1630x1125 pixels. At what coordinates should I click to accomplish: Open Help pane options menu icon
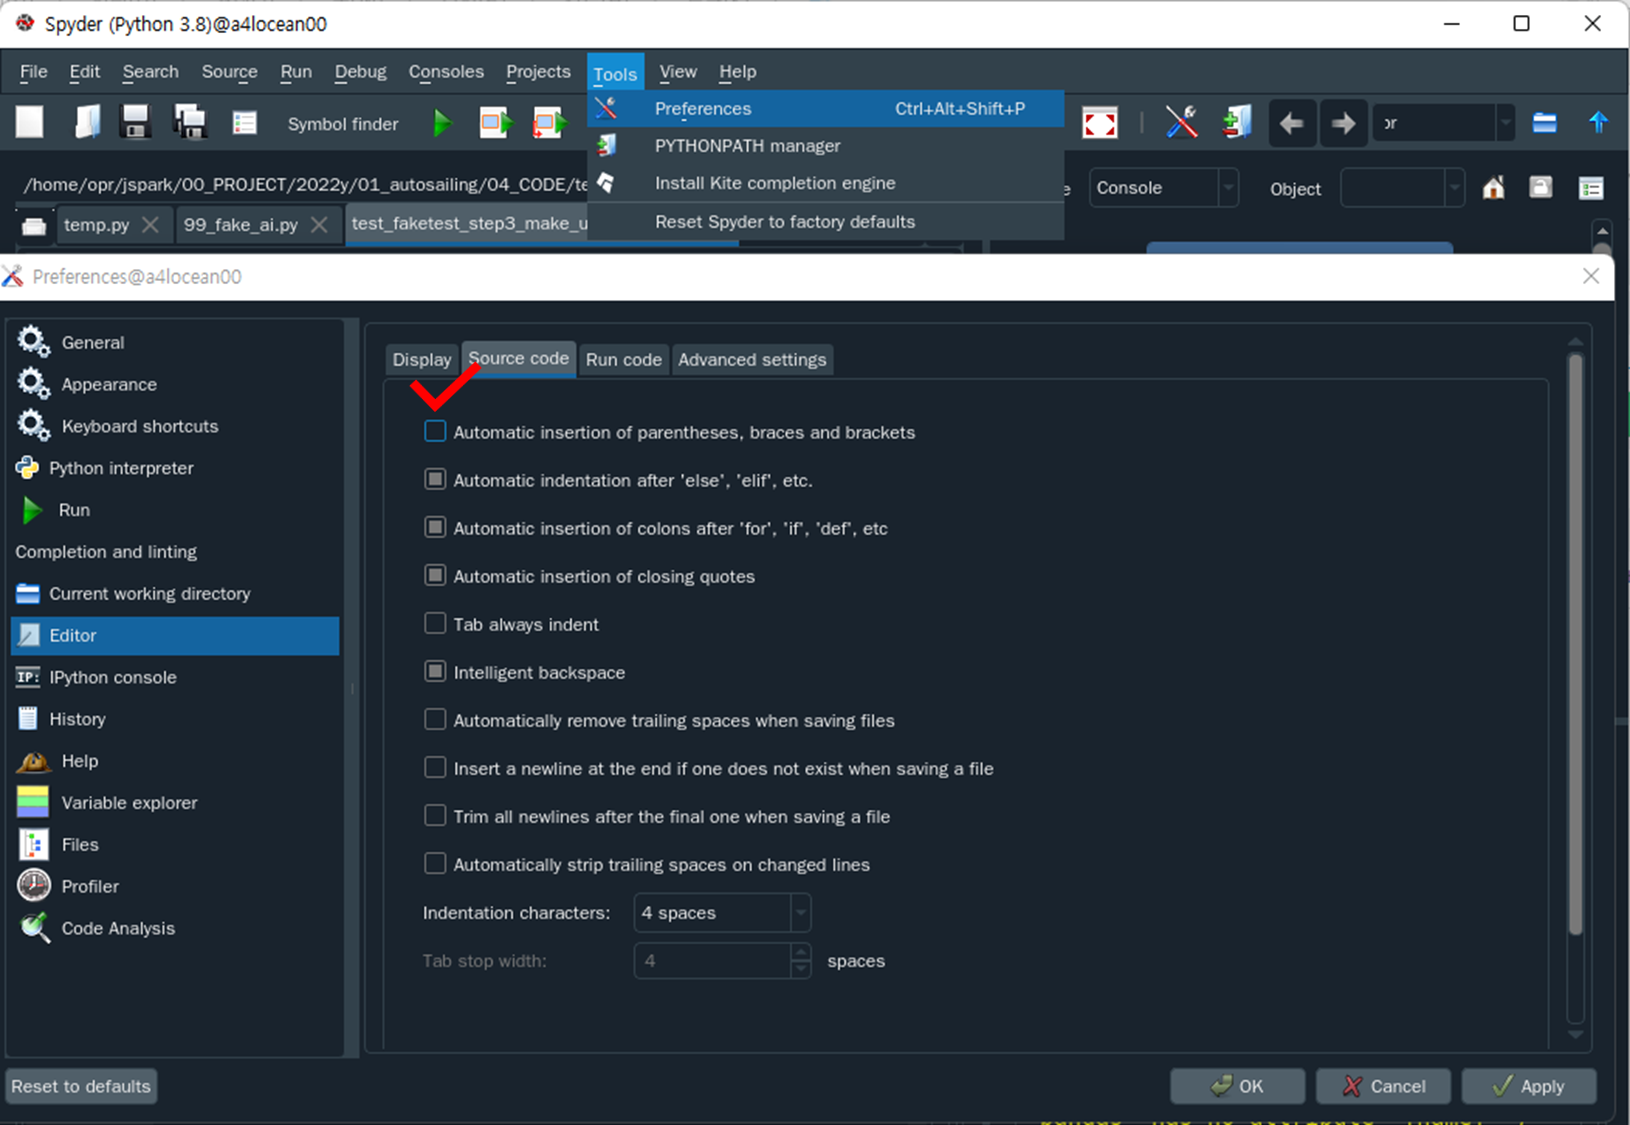1591,188
